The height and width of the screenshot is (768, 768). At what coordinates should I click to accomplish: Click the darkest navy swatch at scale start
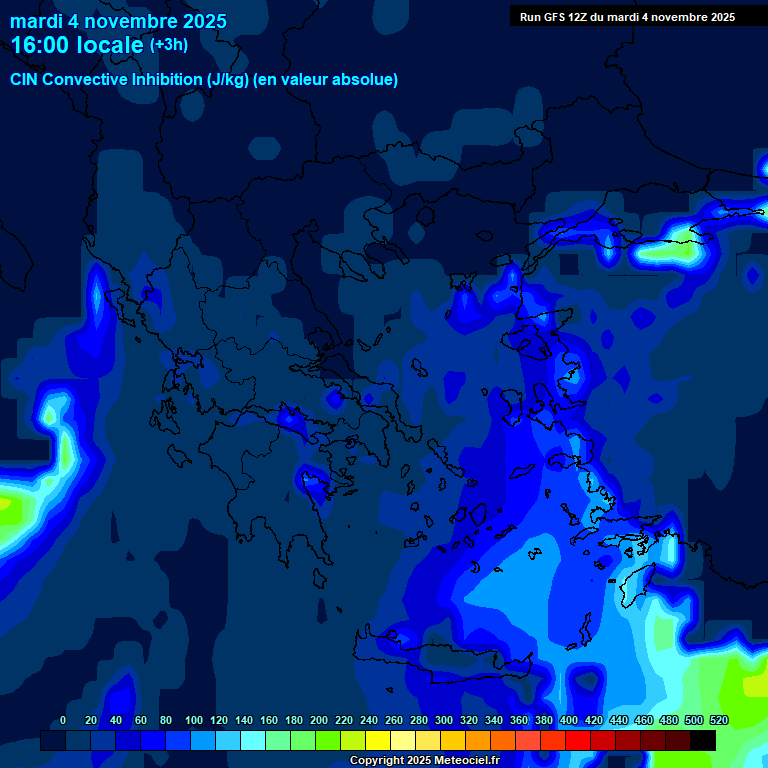[x=53, y=741]
